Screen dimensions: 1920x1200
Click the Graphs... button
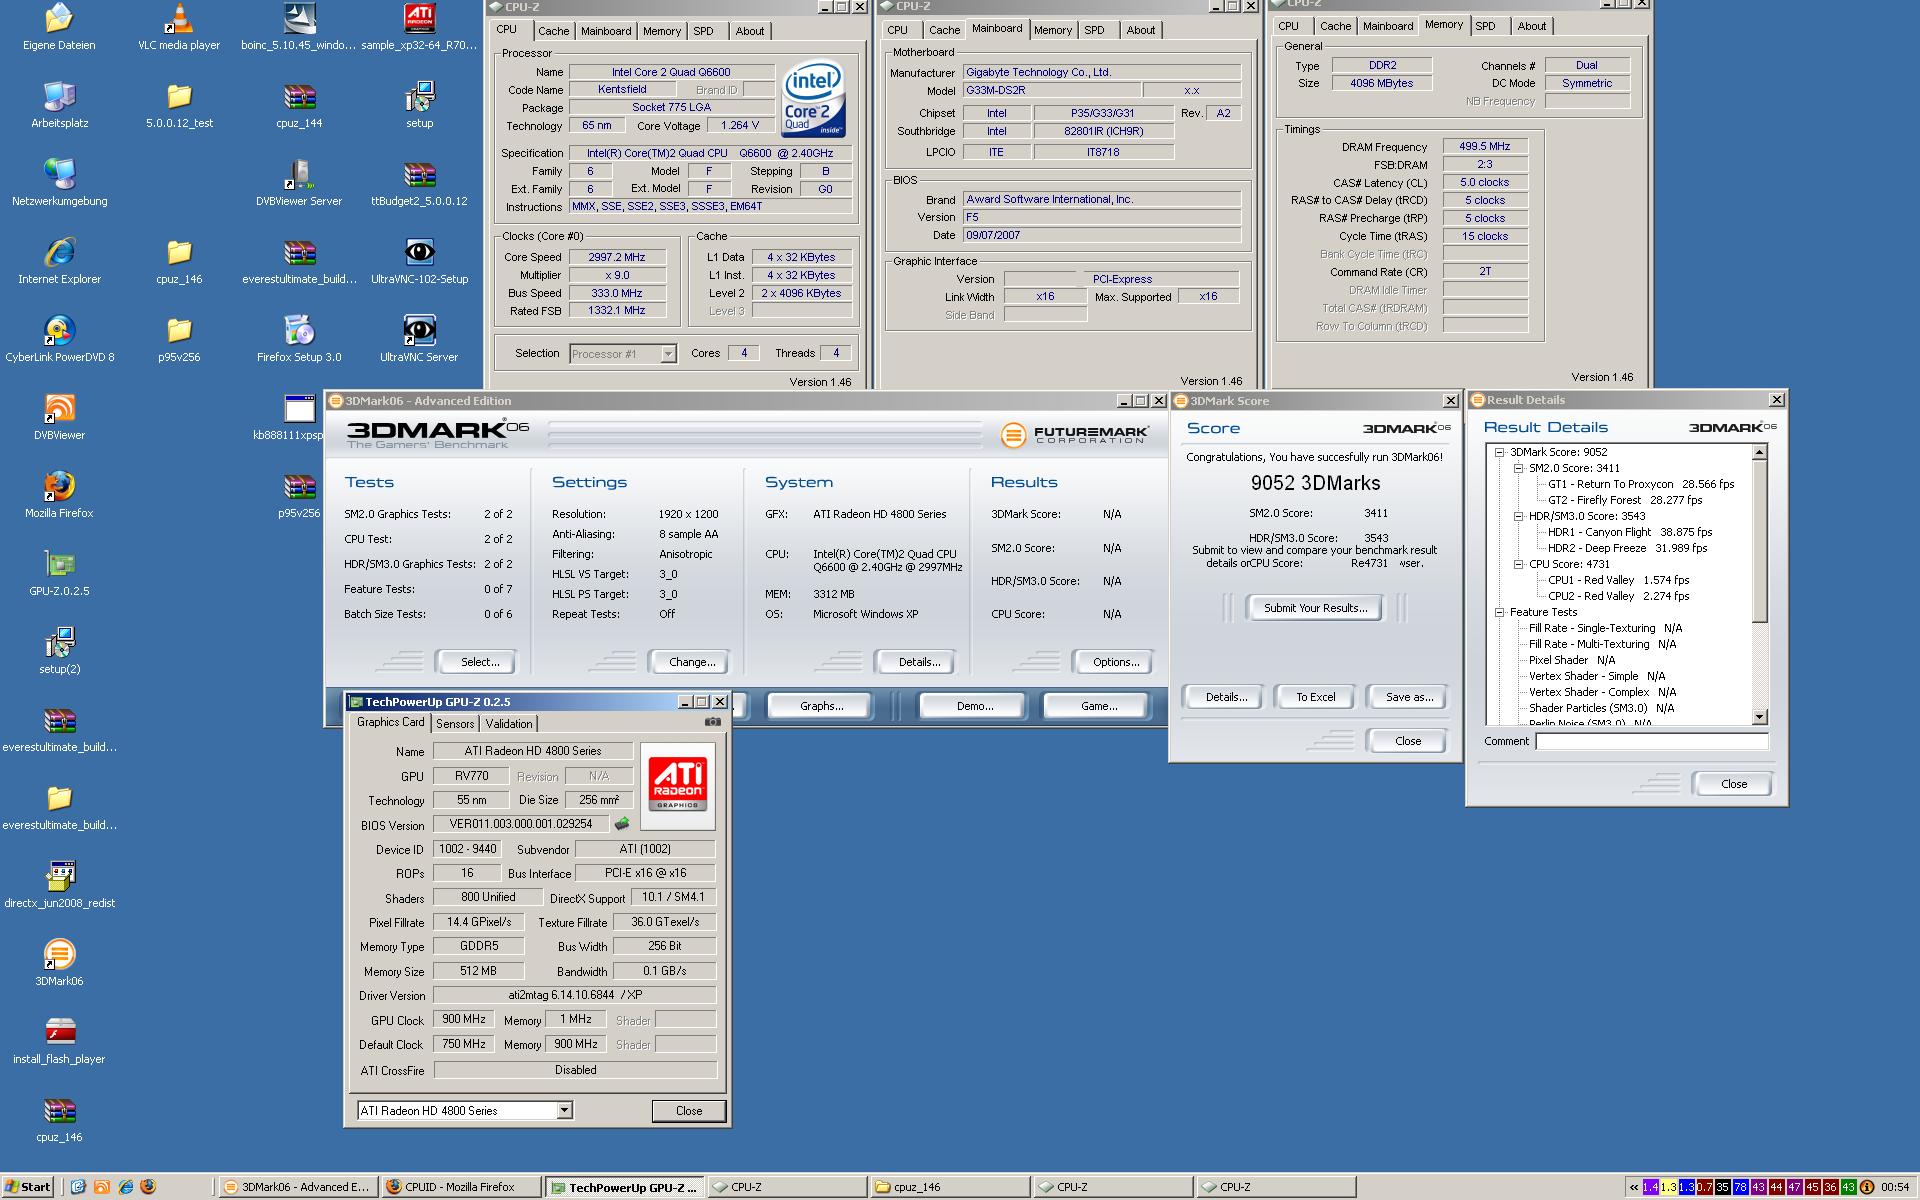tap(822, 706)
